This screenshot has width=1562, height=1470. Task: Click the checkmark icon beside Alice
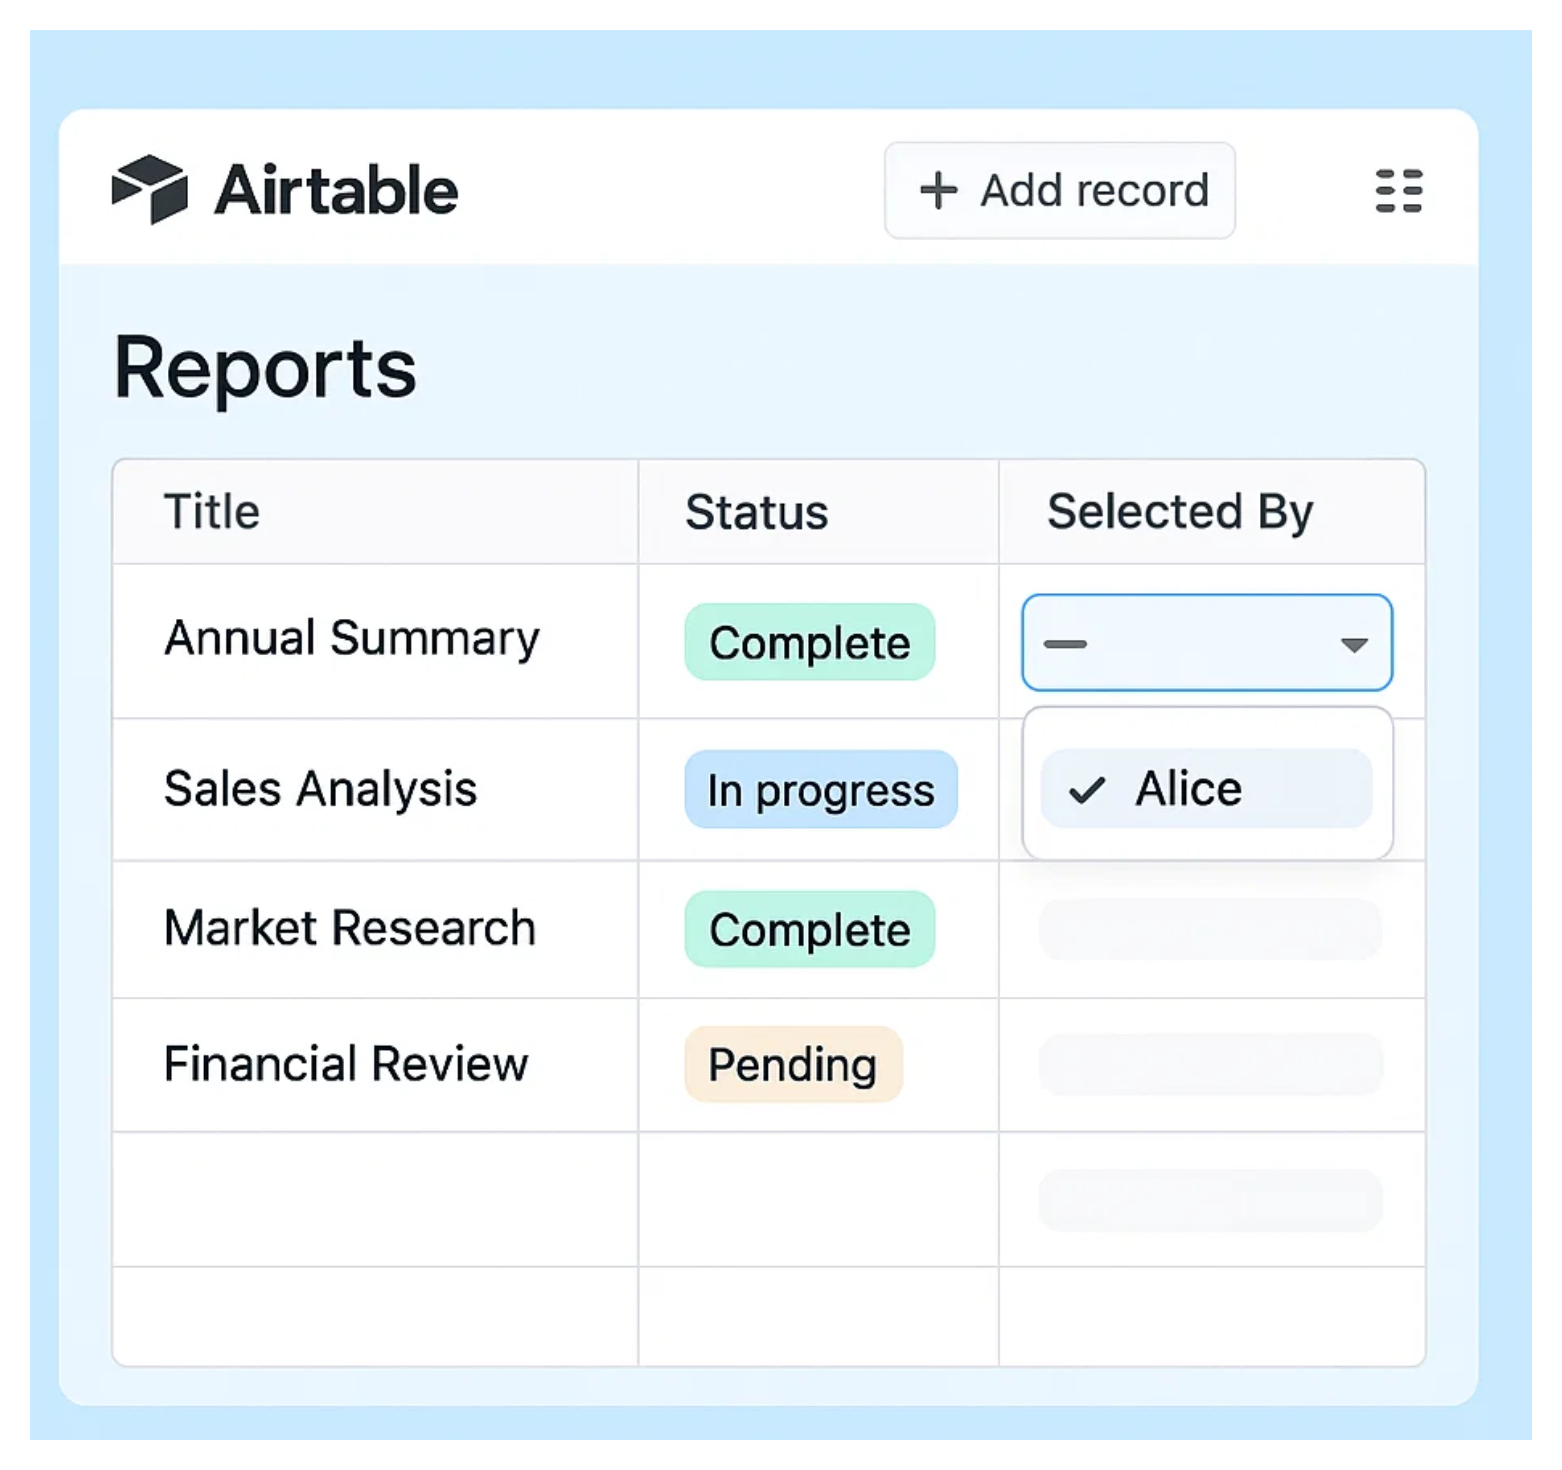point(1086,790)
